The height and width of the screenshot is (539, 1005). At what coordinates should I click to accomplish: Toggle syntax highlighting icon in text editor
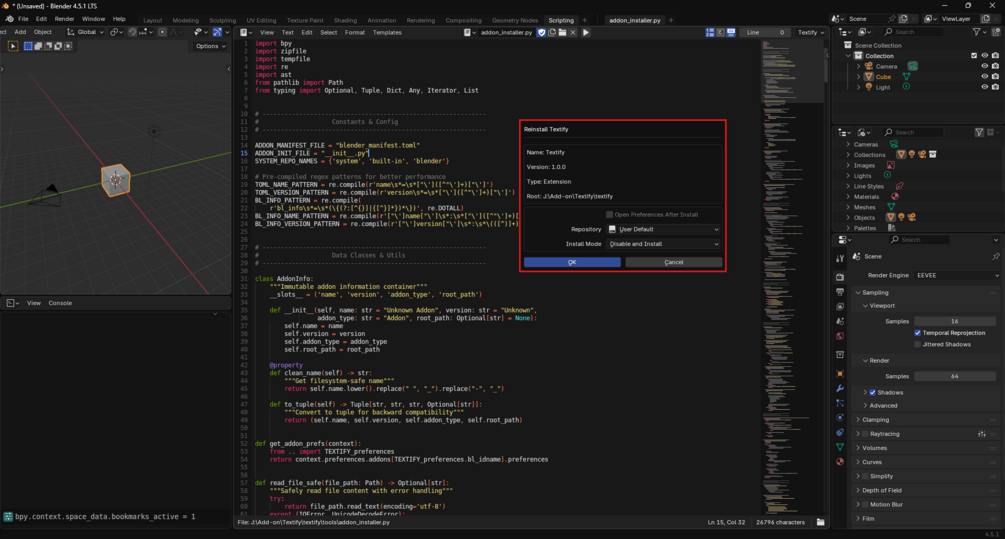(x=731, y=32)
